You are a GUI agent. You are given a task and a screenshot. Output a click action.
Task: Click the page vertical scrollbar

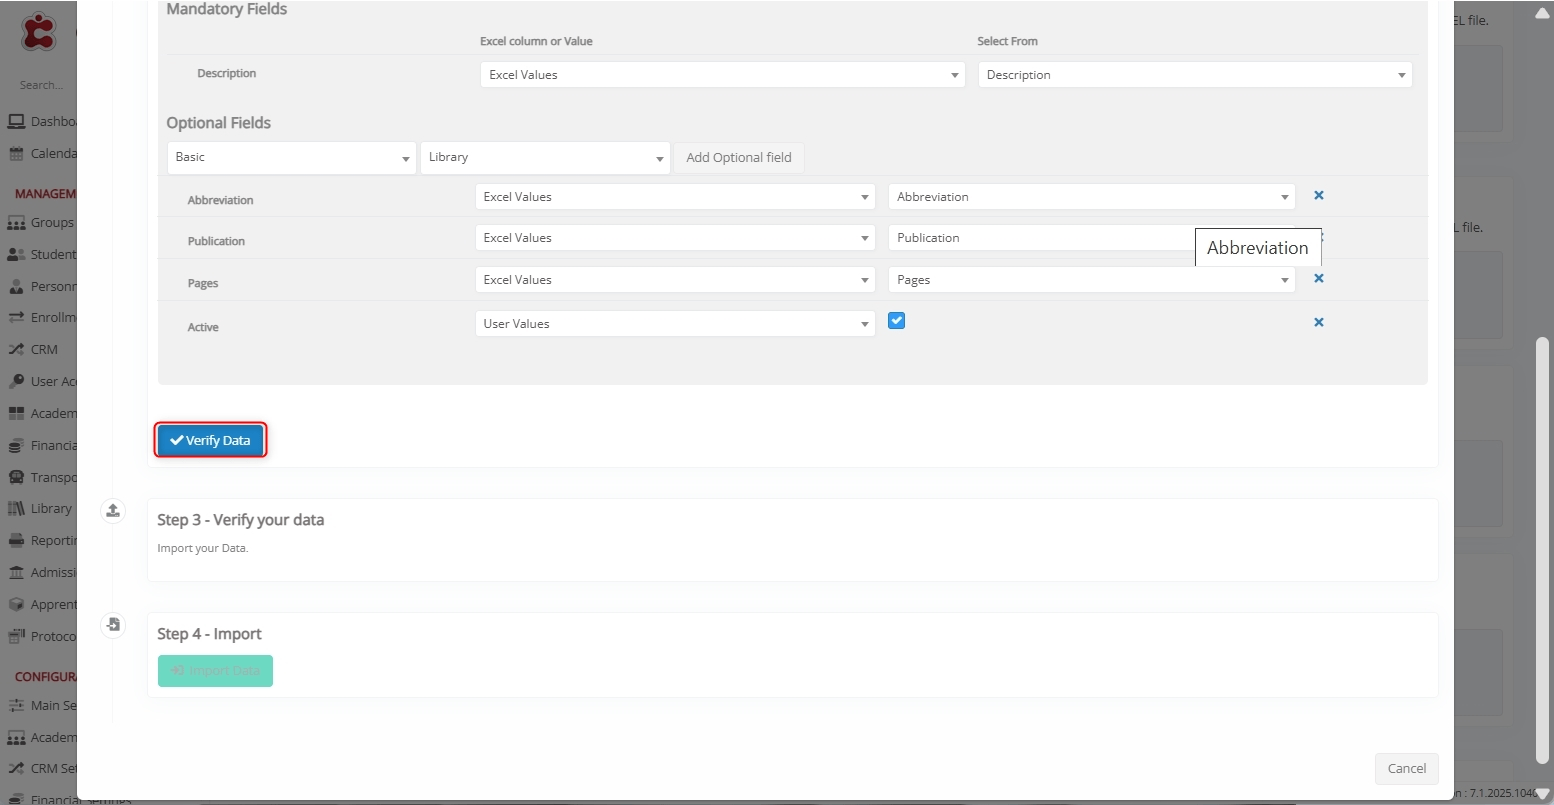[1542, 550]
